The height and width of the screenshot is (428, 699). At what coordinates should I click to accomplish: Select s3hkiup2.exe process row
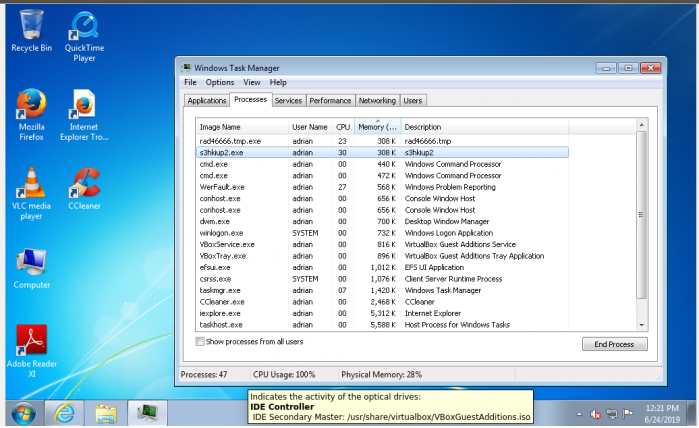tap(382, 152)
